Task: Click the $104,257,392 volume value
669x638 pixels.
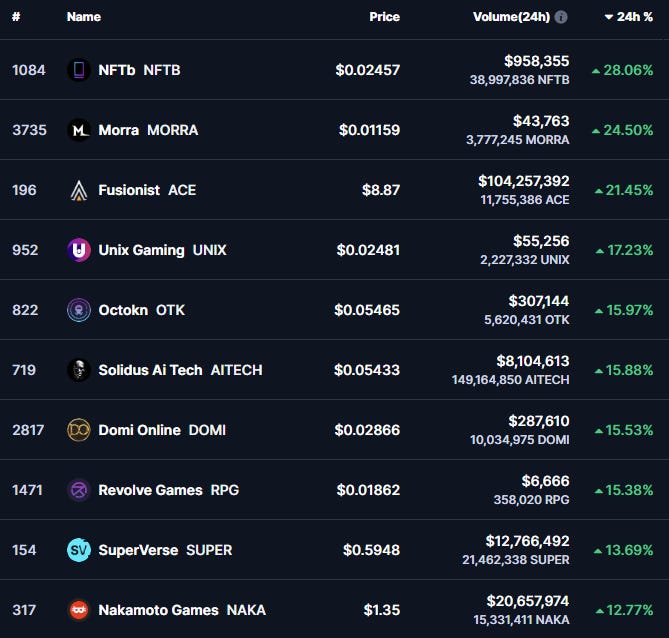Action: tap(524, 181)
